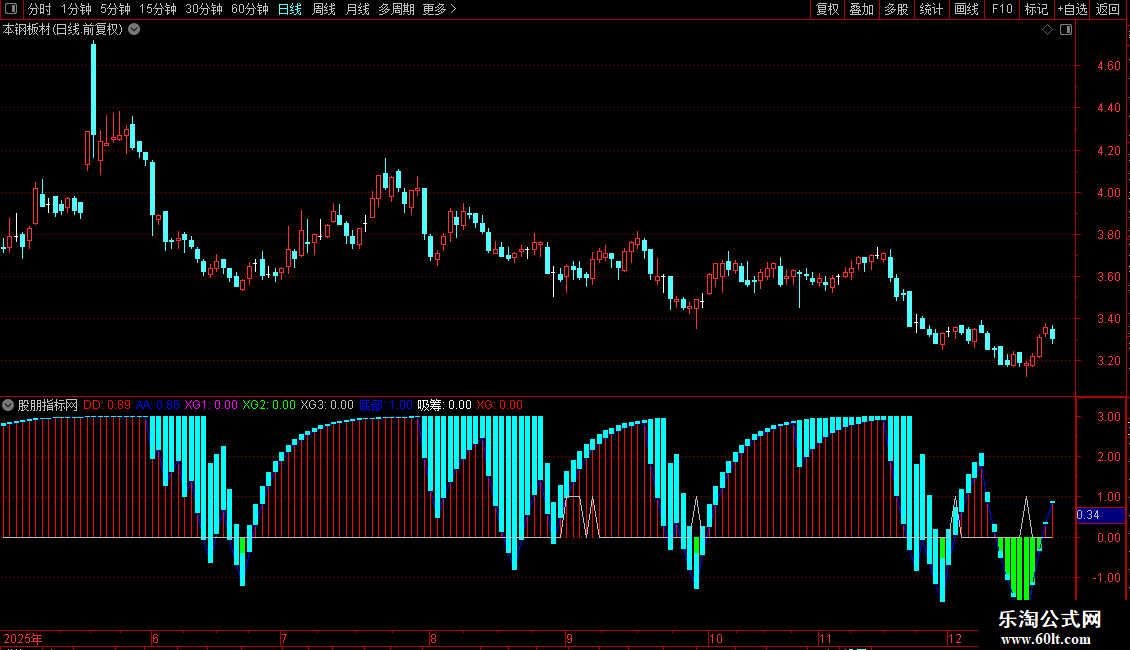Toggle the side panel icon at chart top-right
Screen dimensions: 1130x650
click(1066, 30)
